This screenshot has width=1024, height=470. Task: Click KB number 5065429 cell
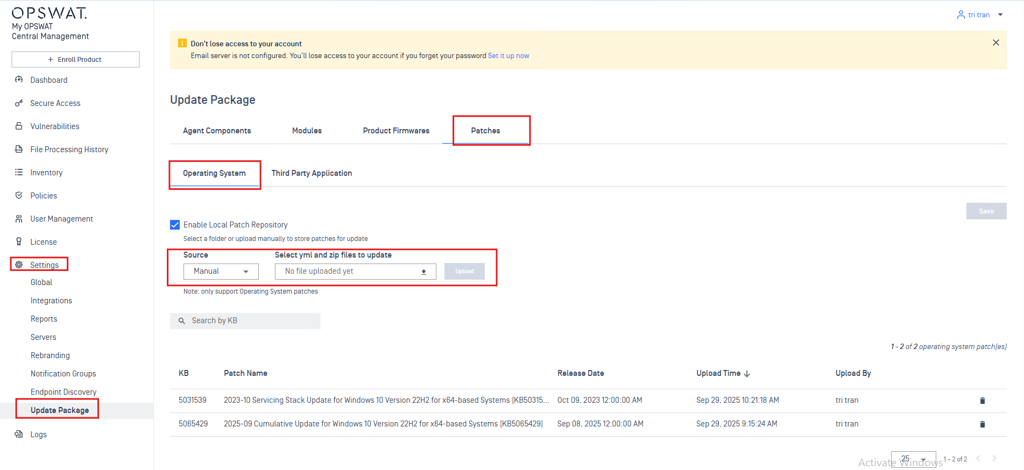pos(193,424)
